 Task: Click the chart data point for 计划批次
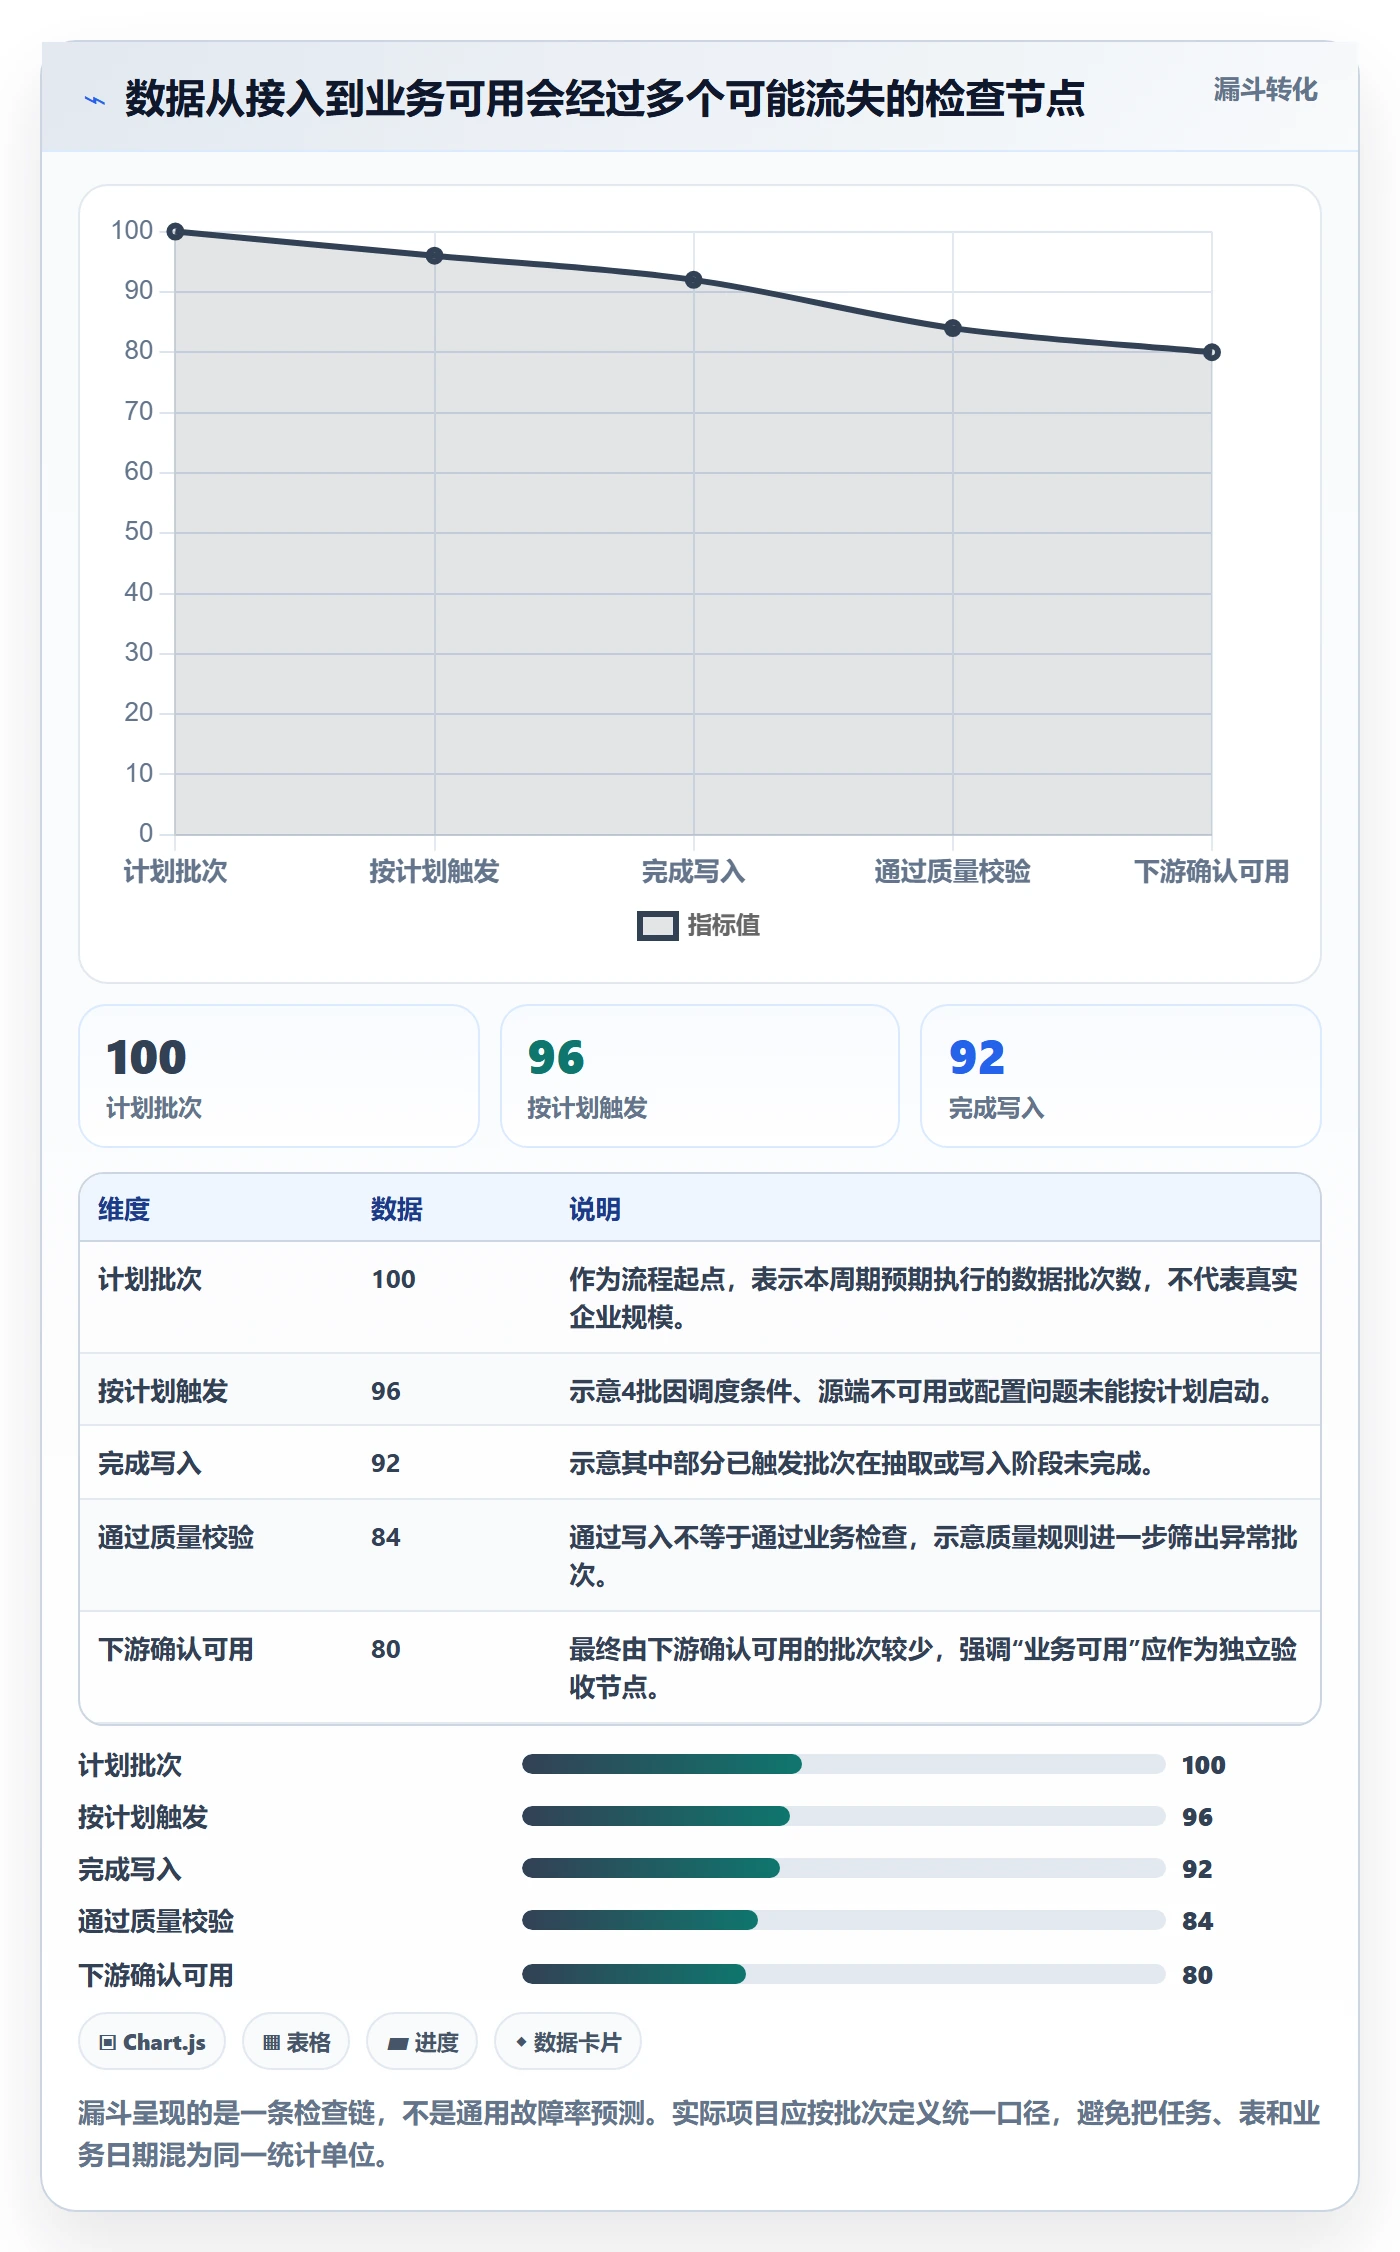click(x=175, y=232)
